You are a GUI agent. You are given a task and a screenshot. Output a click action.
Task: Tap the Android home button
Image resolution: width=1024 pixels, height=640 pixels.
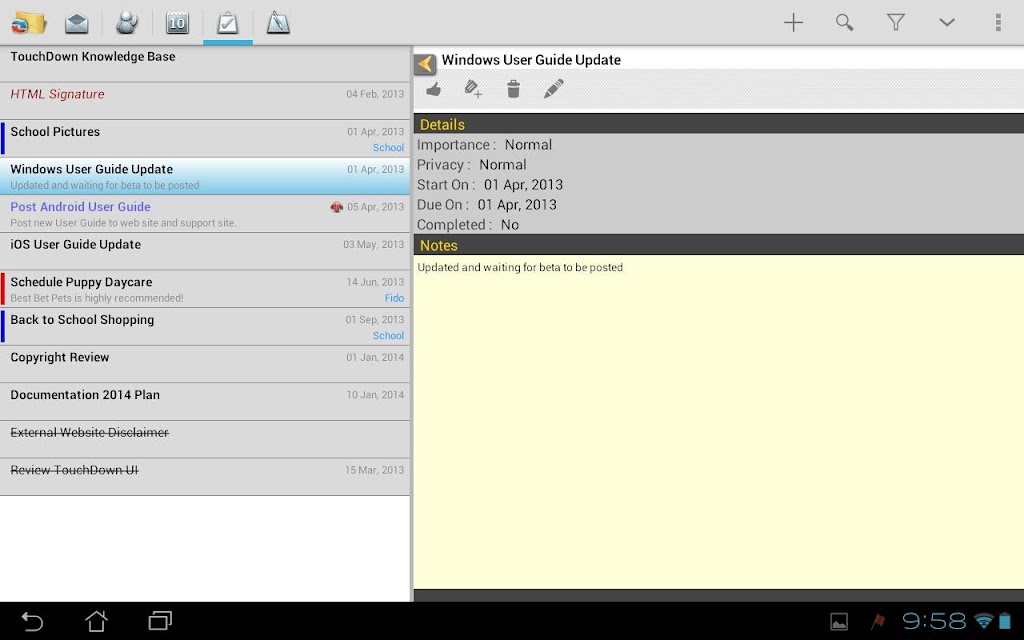[x=96, y=620]
